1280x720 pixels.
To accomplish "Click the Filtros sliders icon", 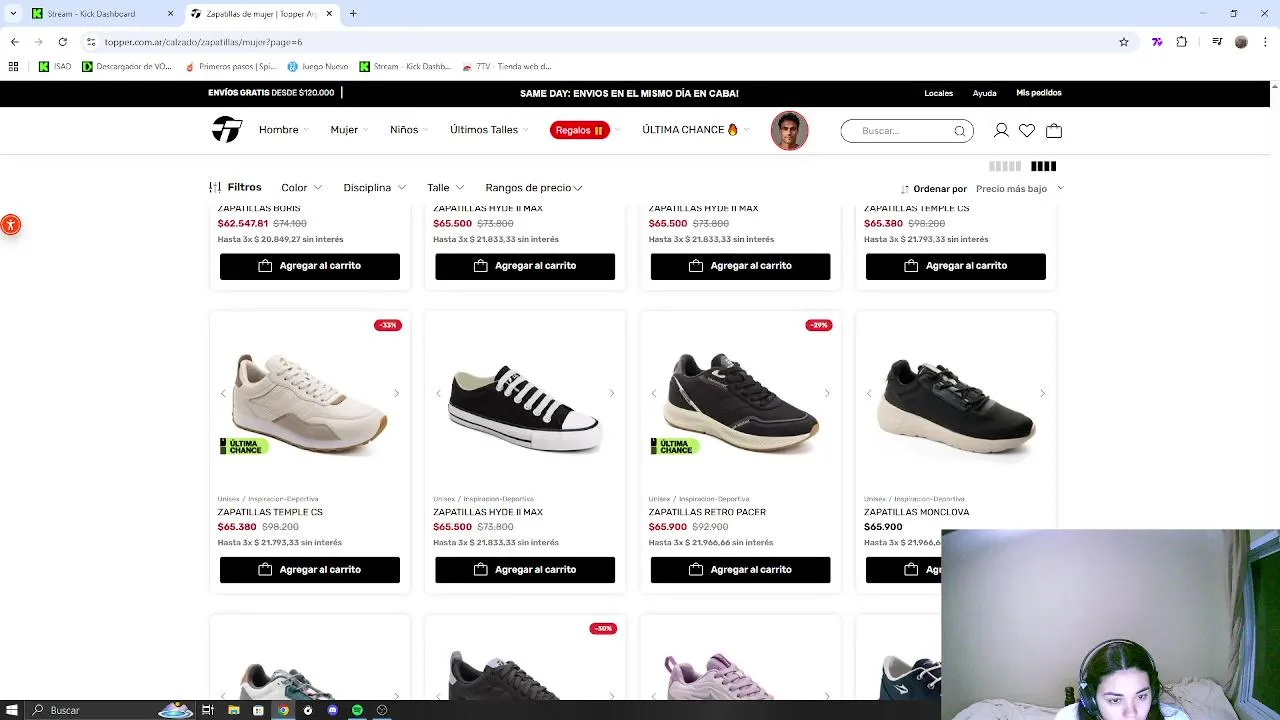I will 215,187.
